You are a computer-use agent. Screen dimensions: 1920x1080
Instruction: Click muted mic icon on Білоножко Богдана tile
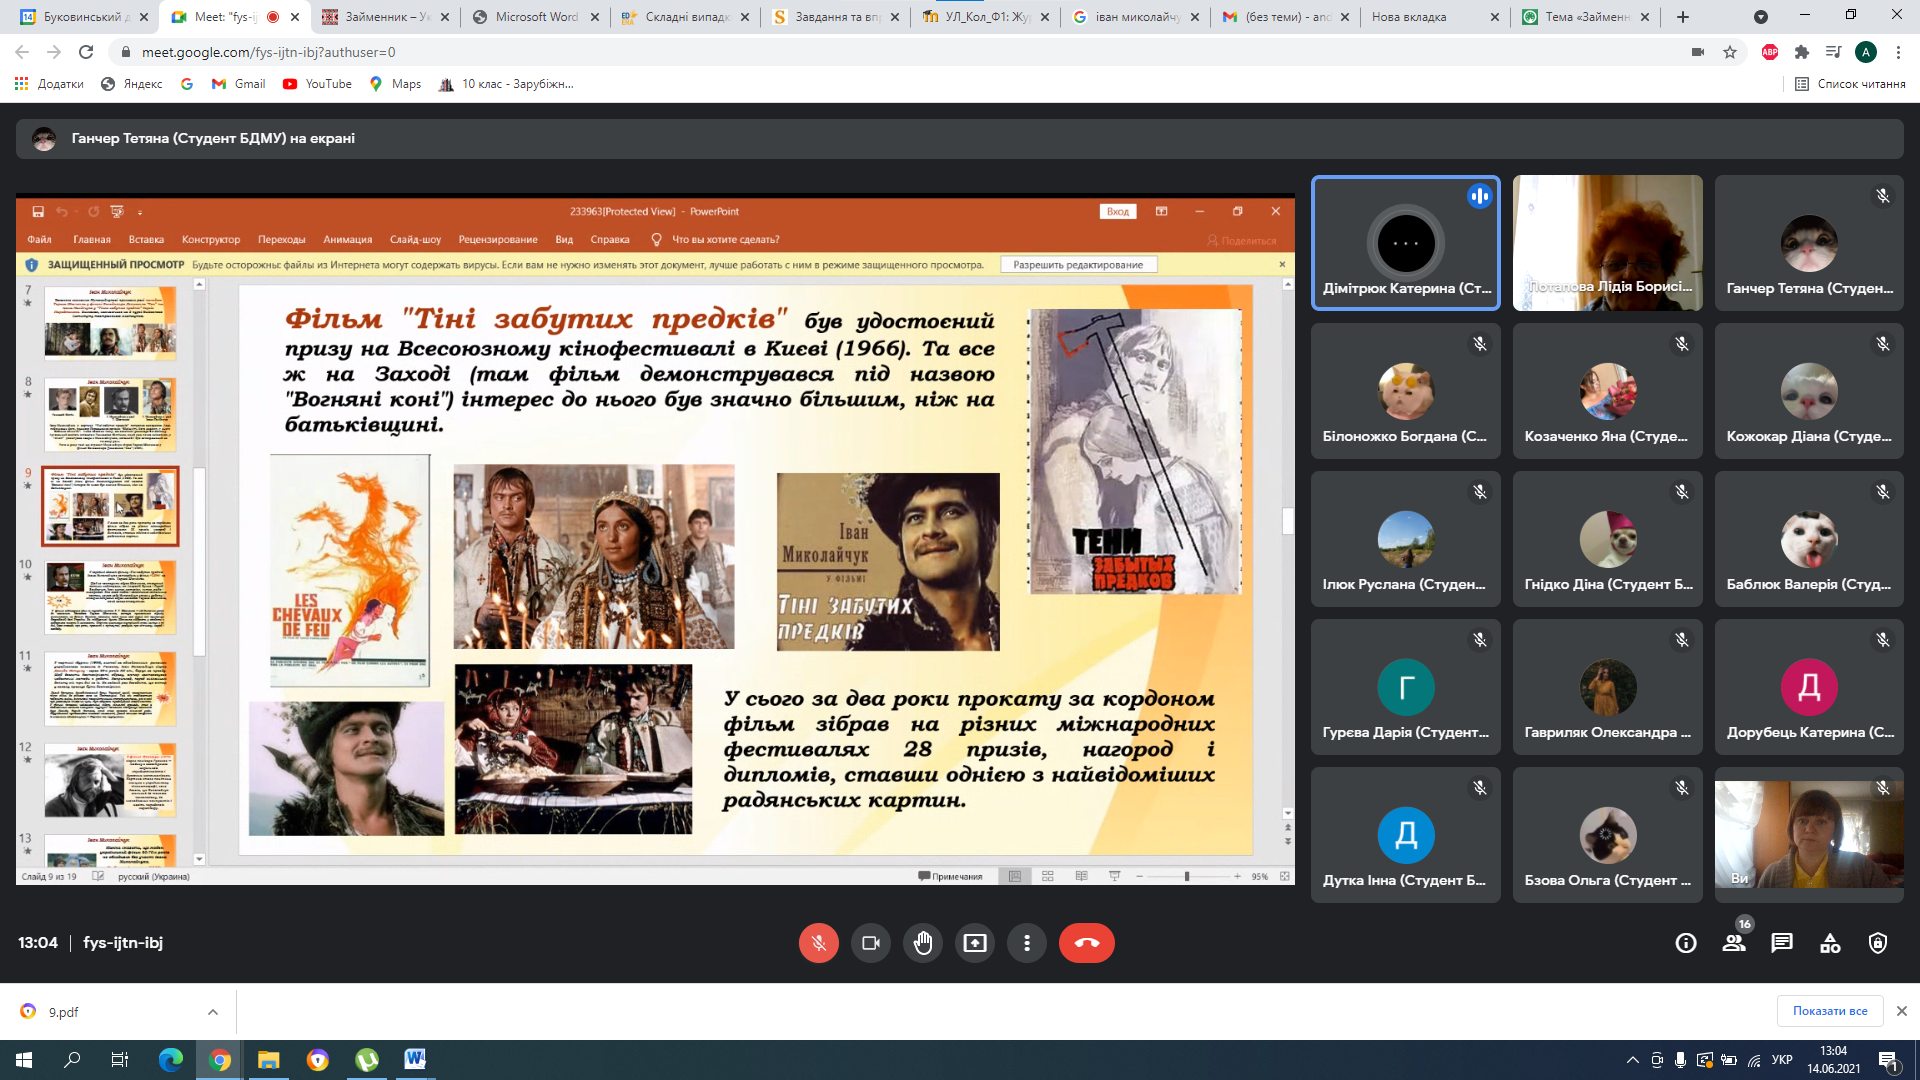tap(1480, 344)
